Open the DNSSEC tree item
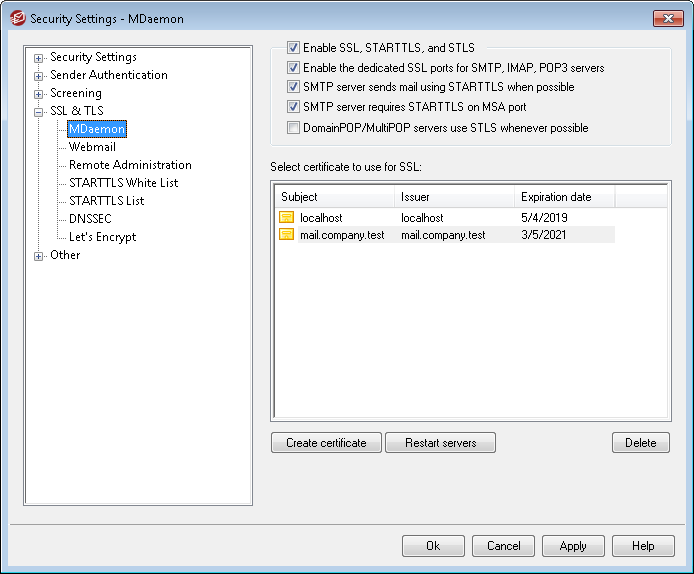The width and height of the screenshot is (694, 574). pyautogui.click(x=90, y=219)
